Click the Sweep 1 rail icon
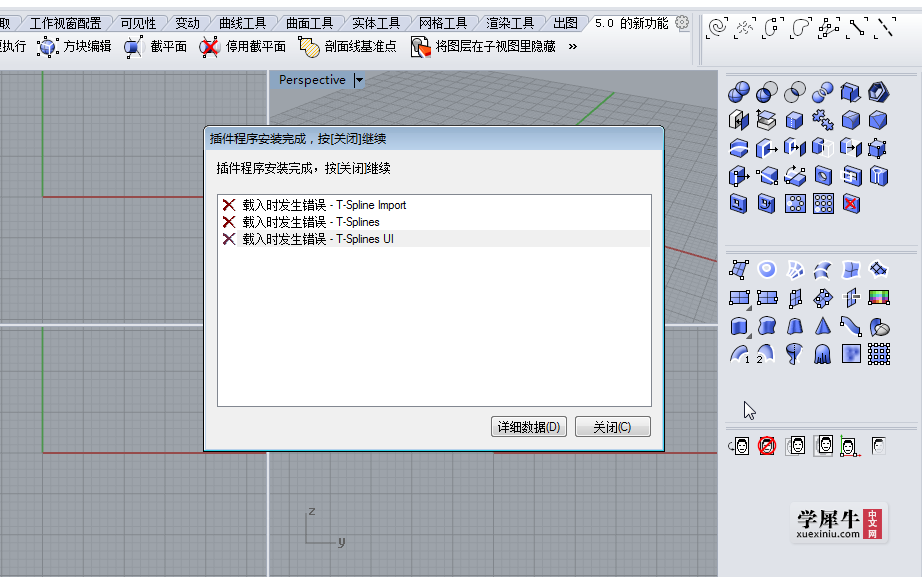922x577 pixels. click(x=739, y=354)
